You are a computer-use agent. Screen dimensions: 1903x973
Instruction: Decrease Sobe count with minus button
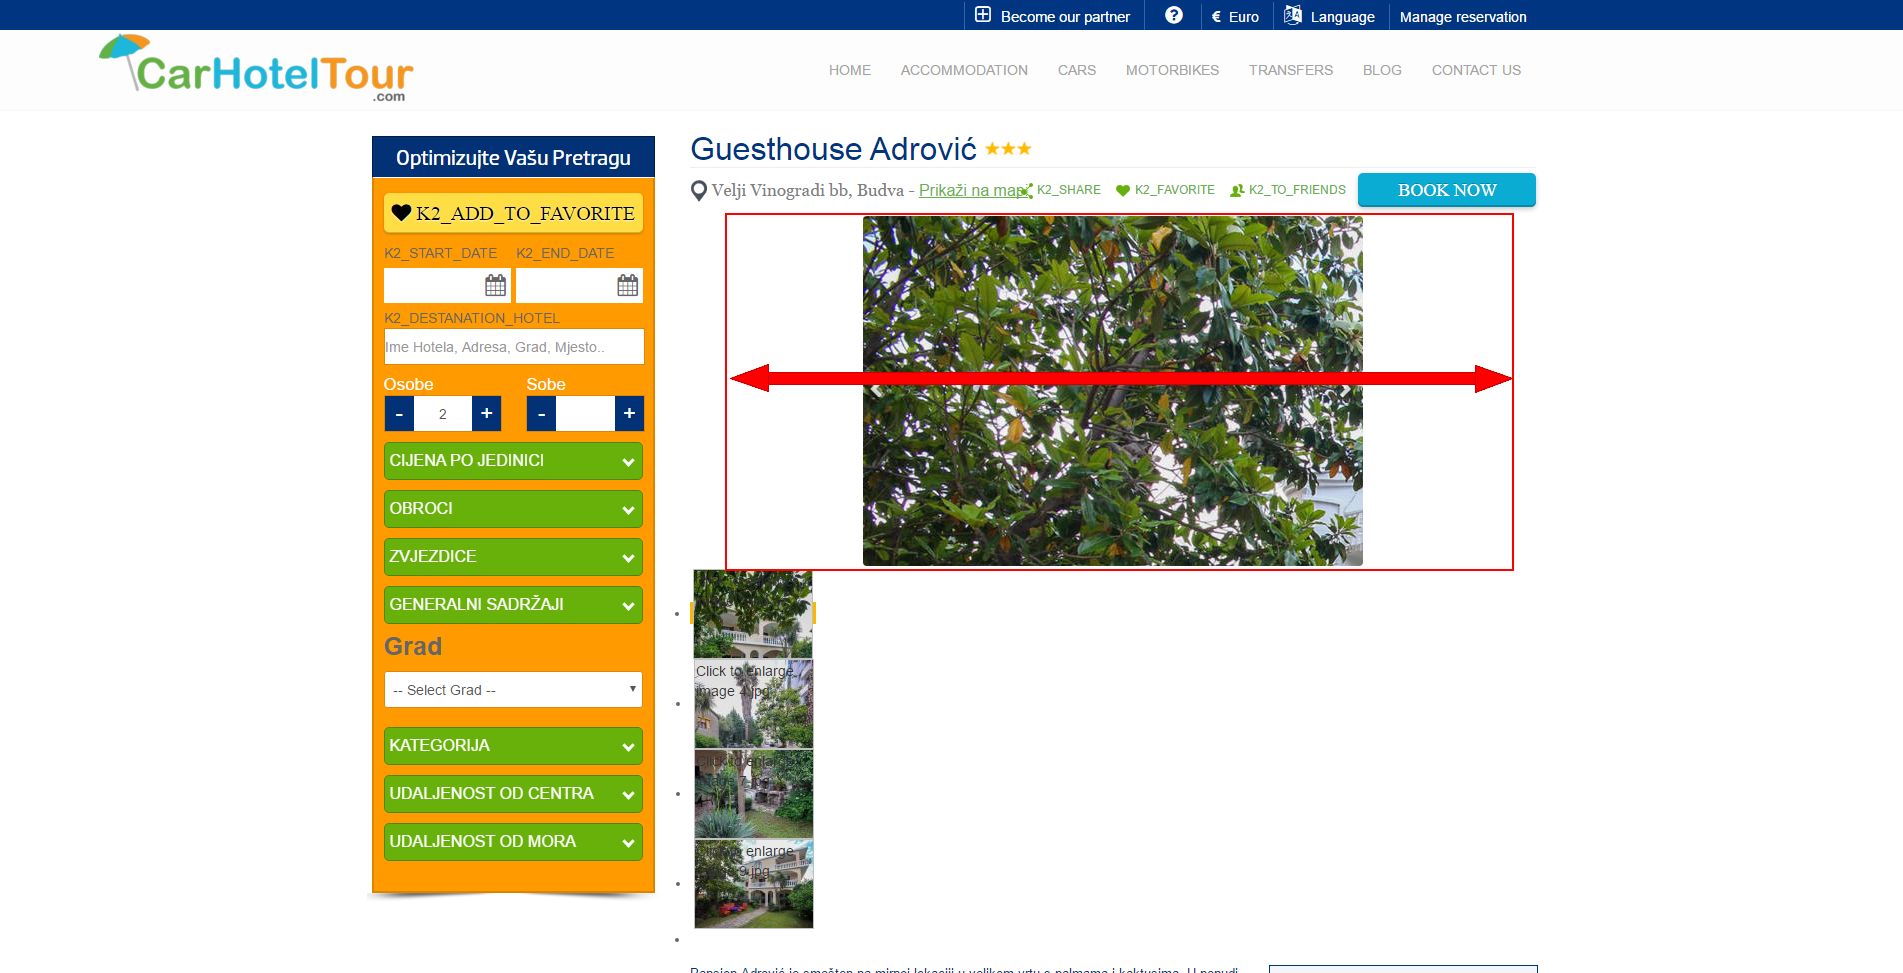click(x=541, y=413)
